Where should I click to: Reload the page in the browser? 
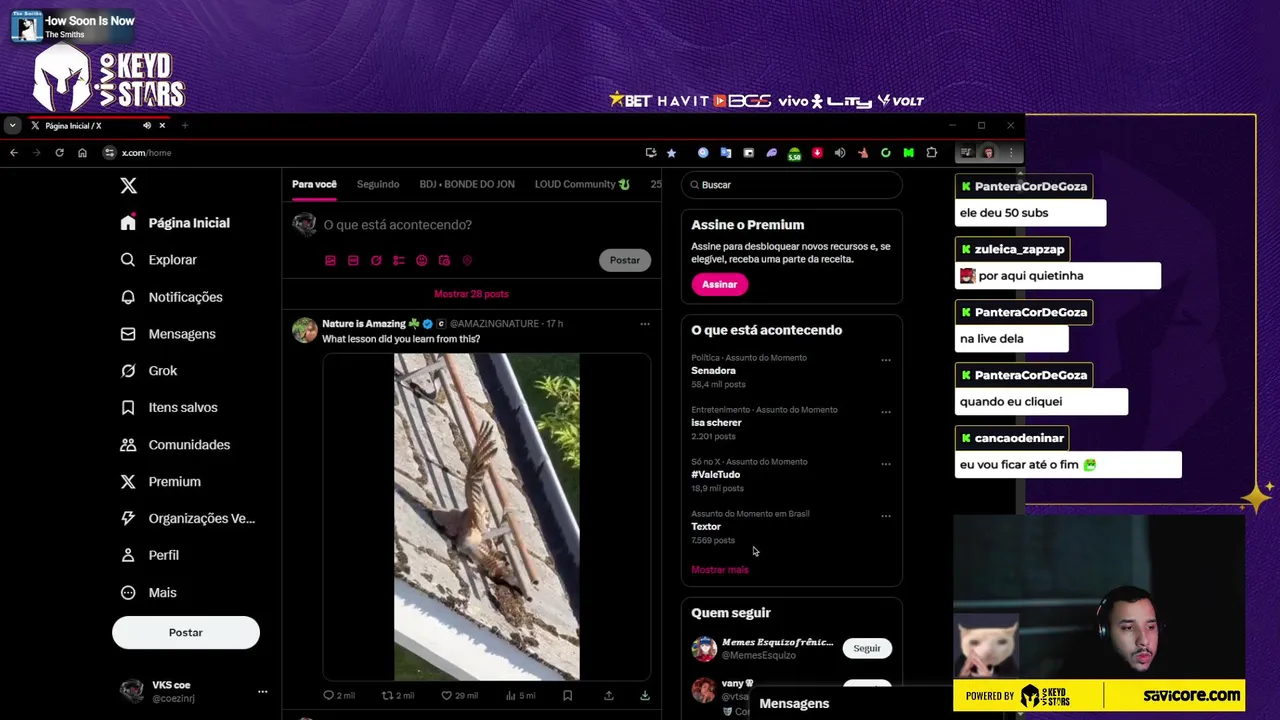(x=59, y=153)
